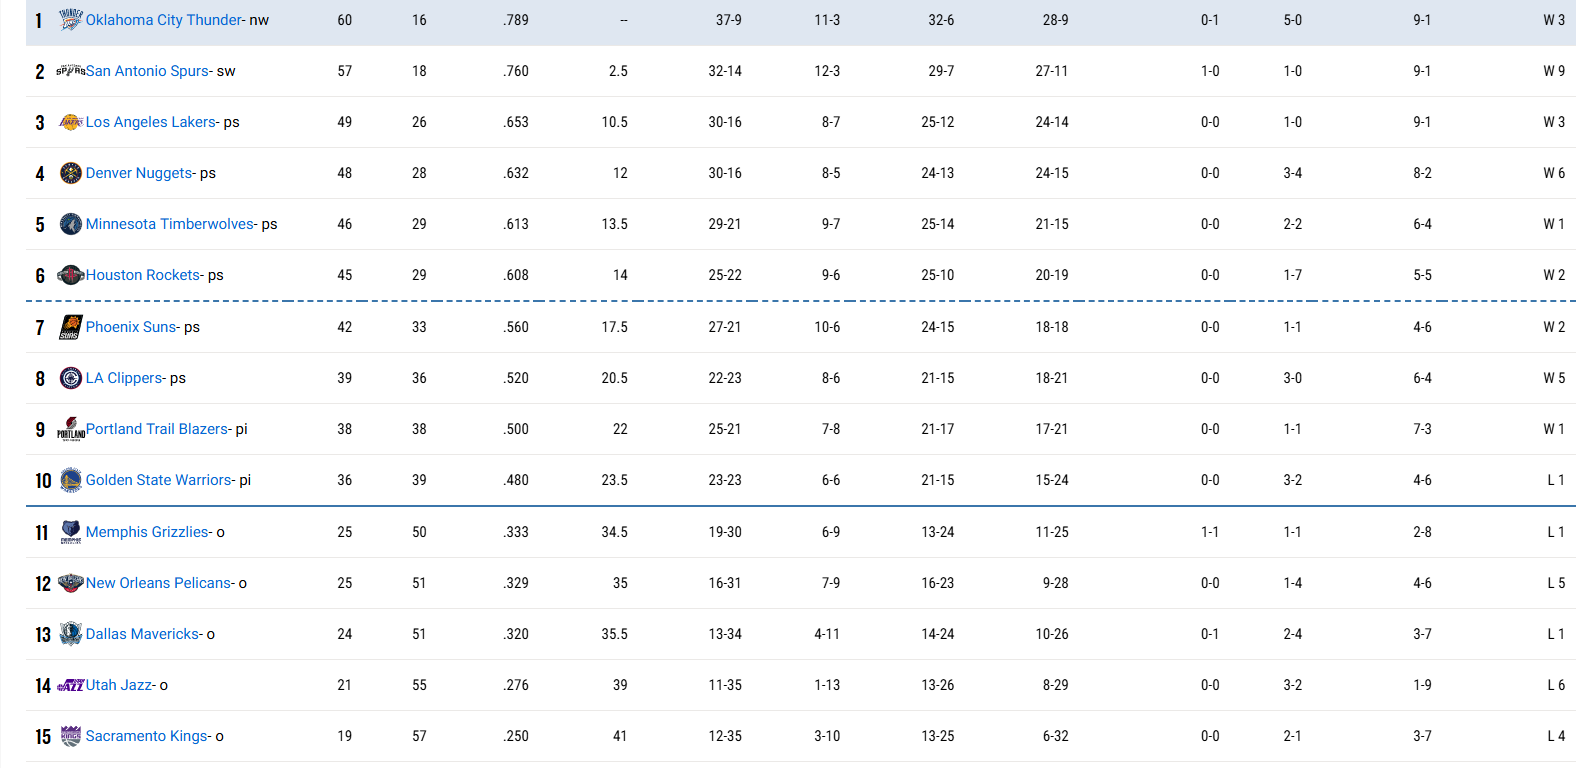Click the Phoenix Suns logo icon
This screenshot has height=768, width=1587.
tap(71, 327)
